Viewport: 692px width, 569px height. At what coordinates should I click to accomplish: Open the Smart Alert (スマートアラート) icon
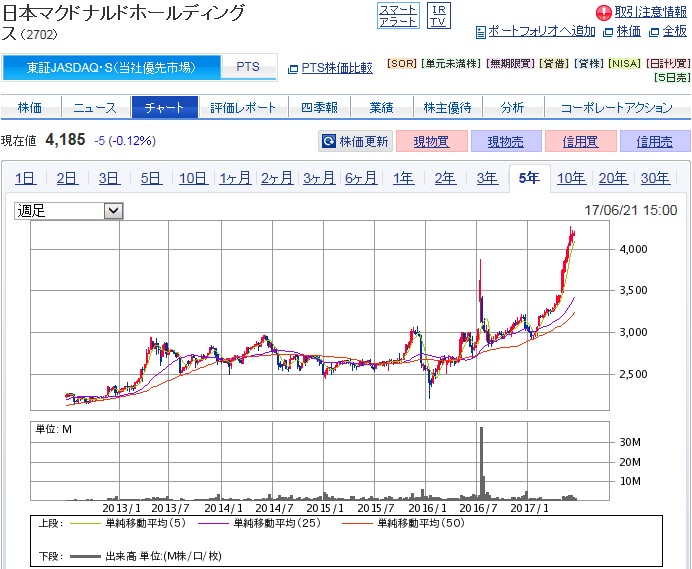[398, 16]
